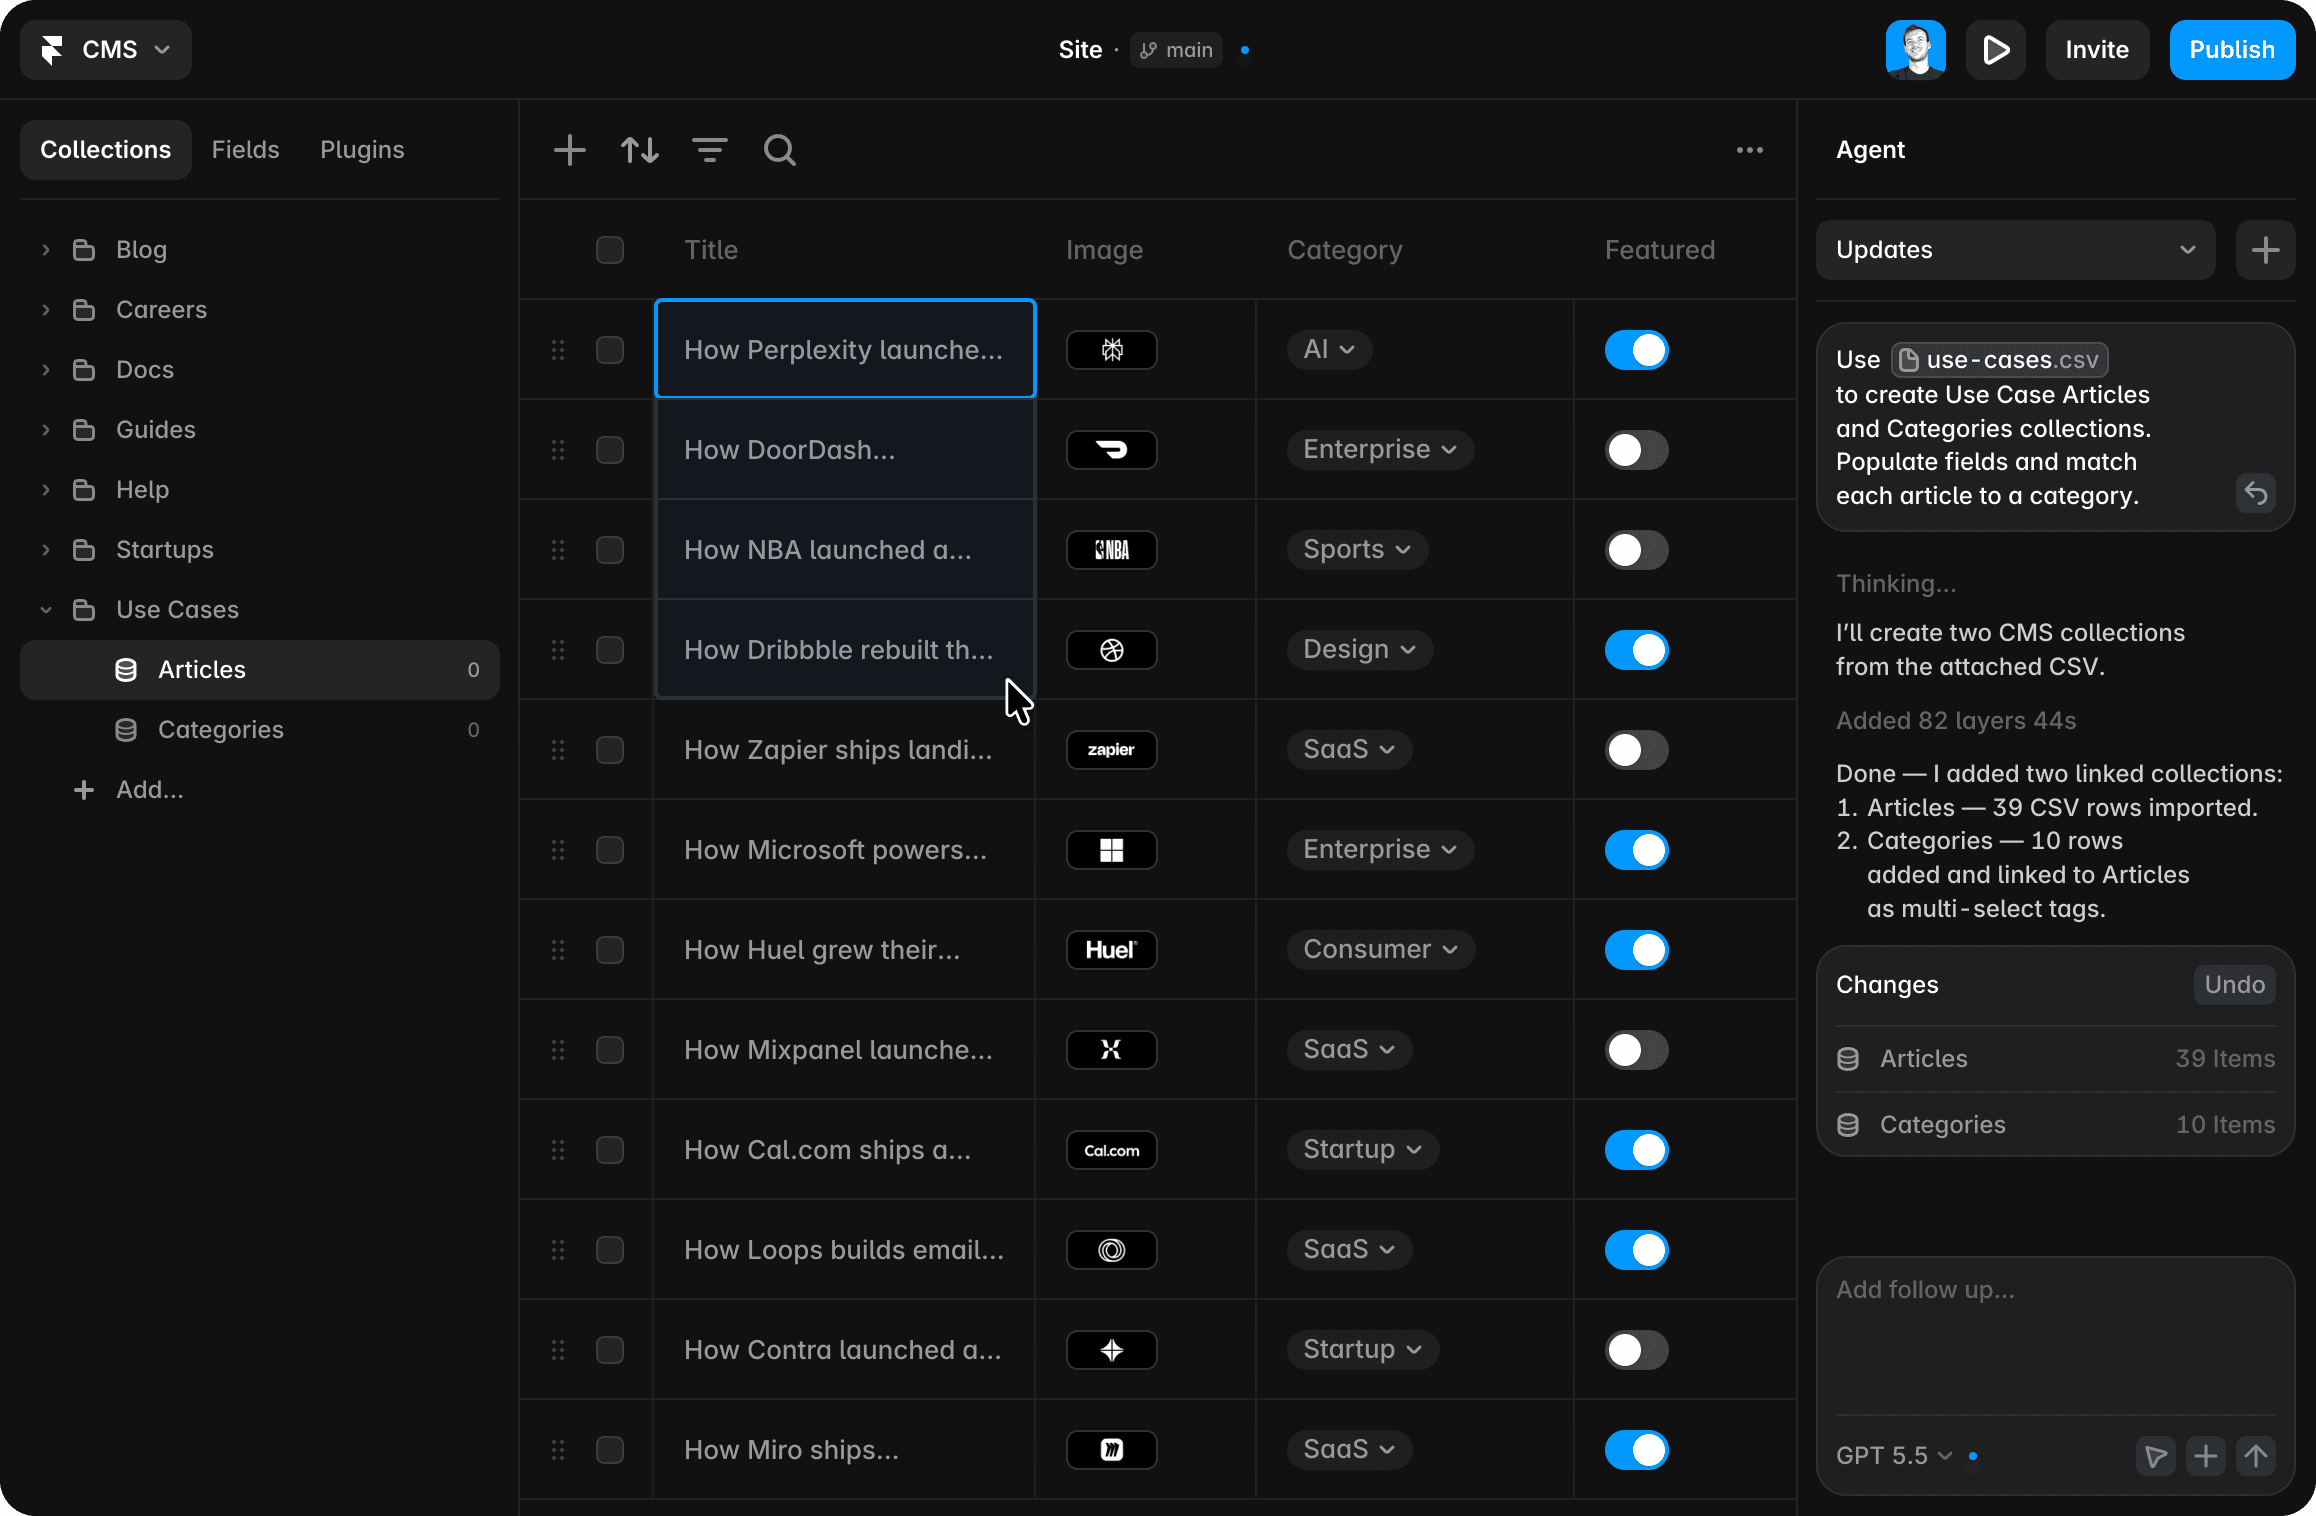Turn off Featured for How Miro ships

(x=1637, y=1450)
